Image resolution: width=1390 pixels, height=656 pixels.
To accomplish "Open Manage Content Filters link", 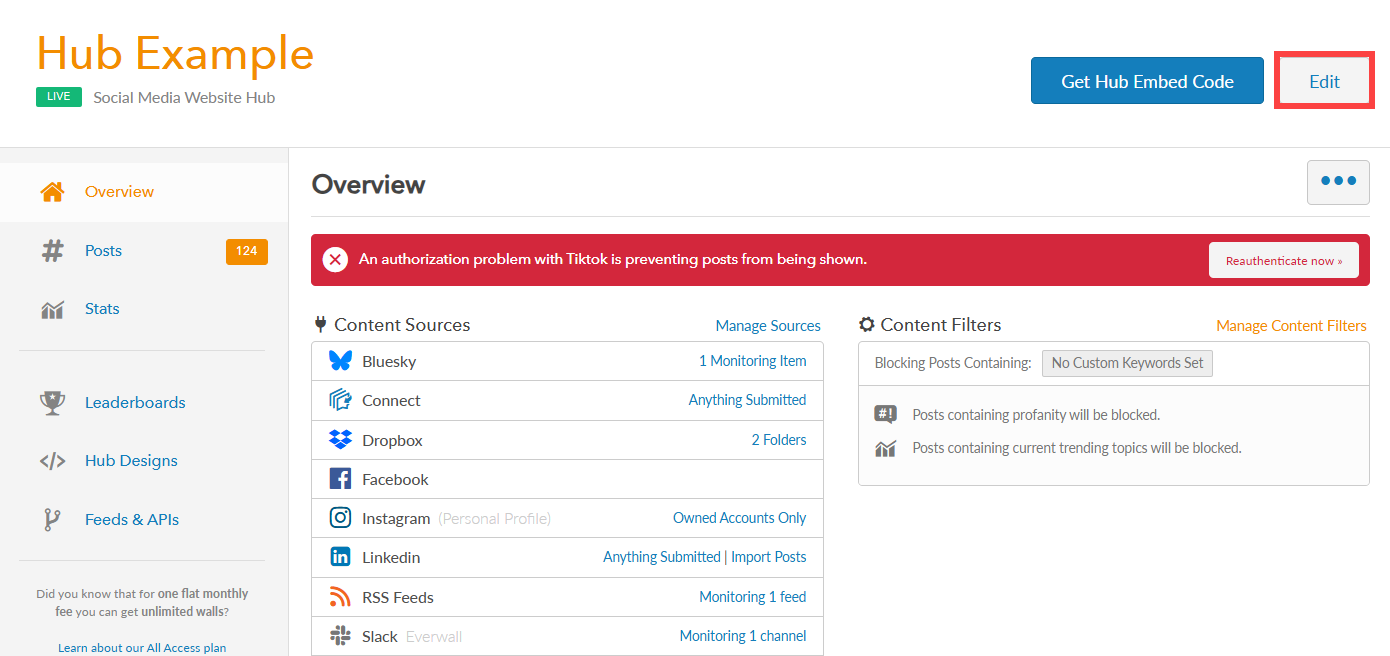I will (1291, 326).
